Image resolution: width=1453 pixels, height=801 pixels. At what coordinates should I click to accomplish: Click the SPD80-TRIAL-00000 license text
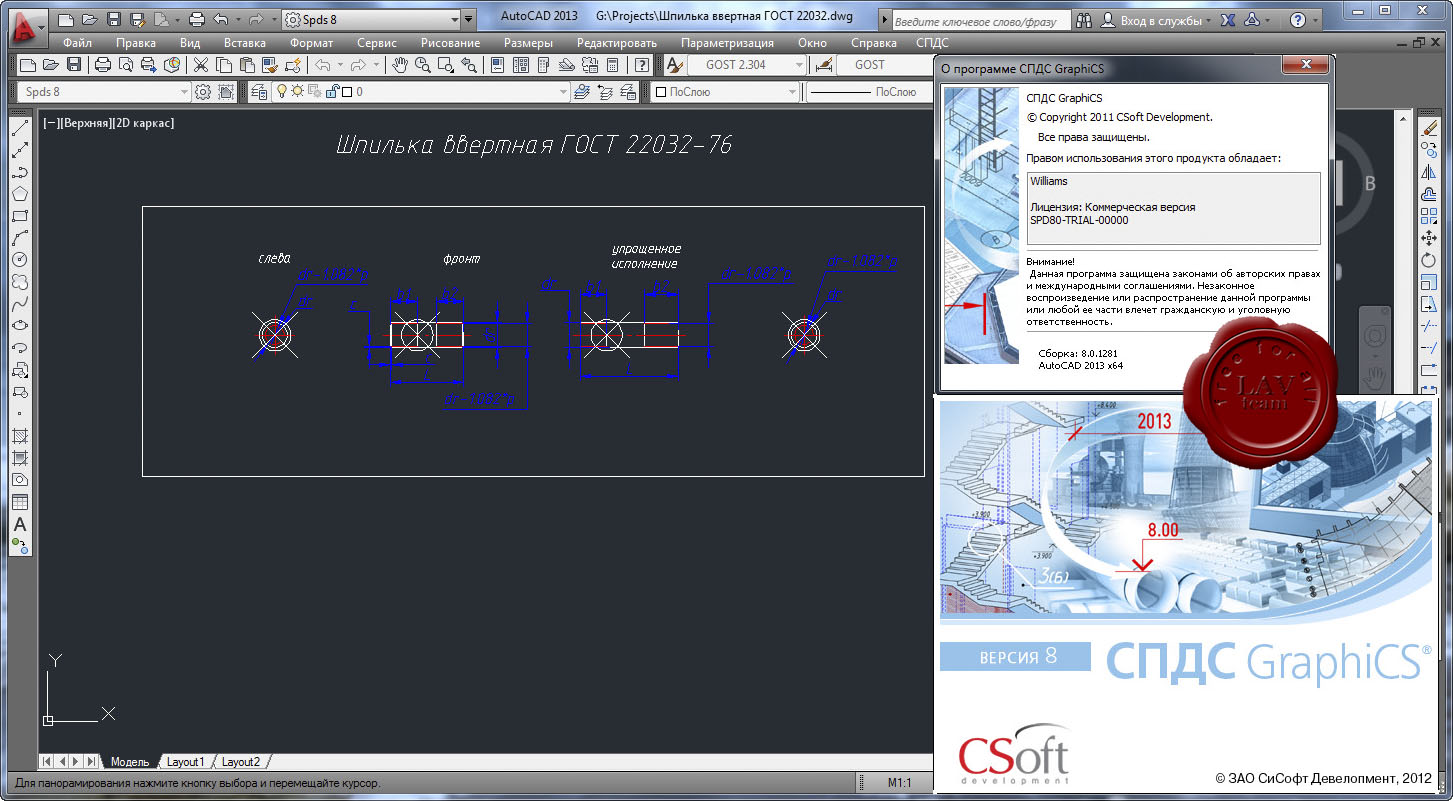tap(1079, 221)
